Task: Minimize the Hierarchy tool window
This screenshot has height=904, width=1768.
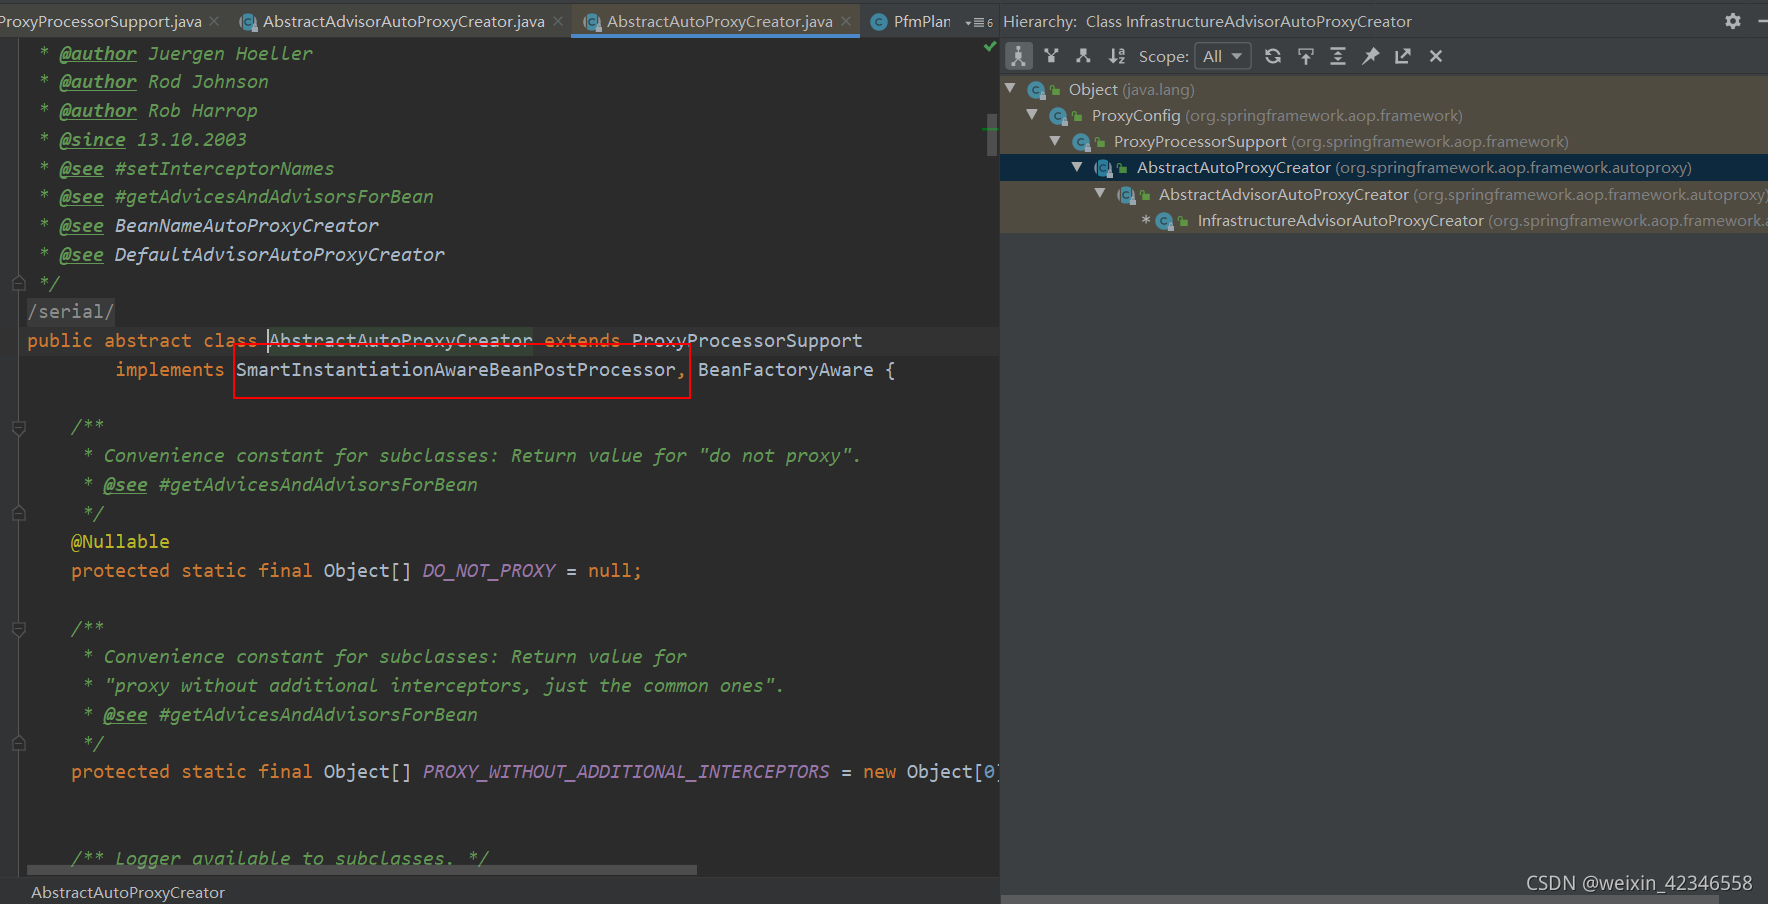Action: tap(1762, 21)
